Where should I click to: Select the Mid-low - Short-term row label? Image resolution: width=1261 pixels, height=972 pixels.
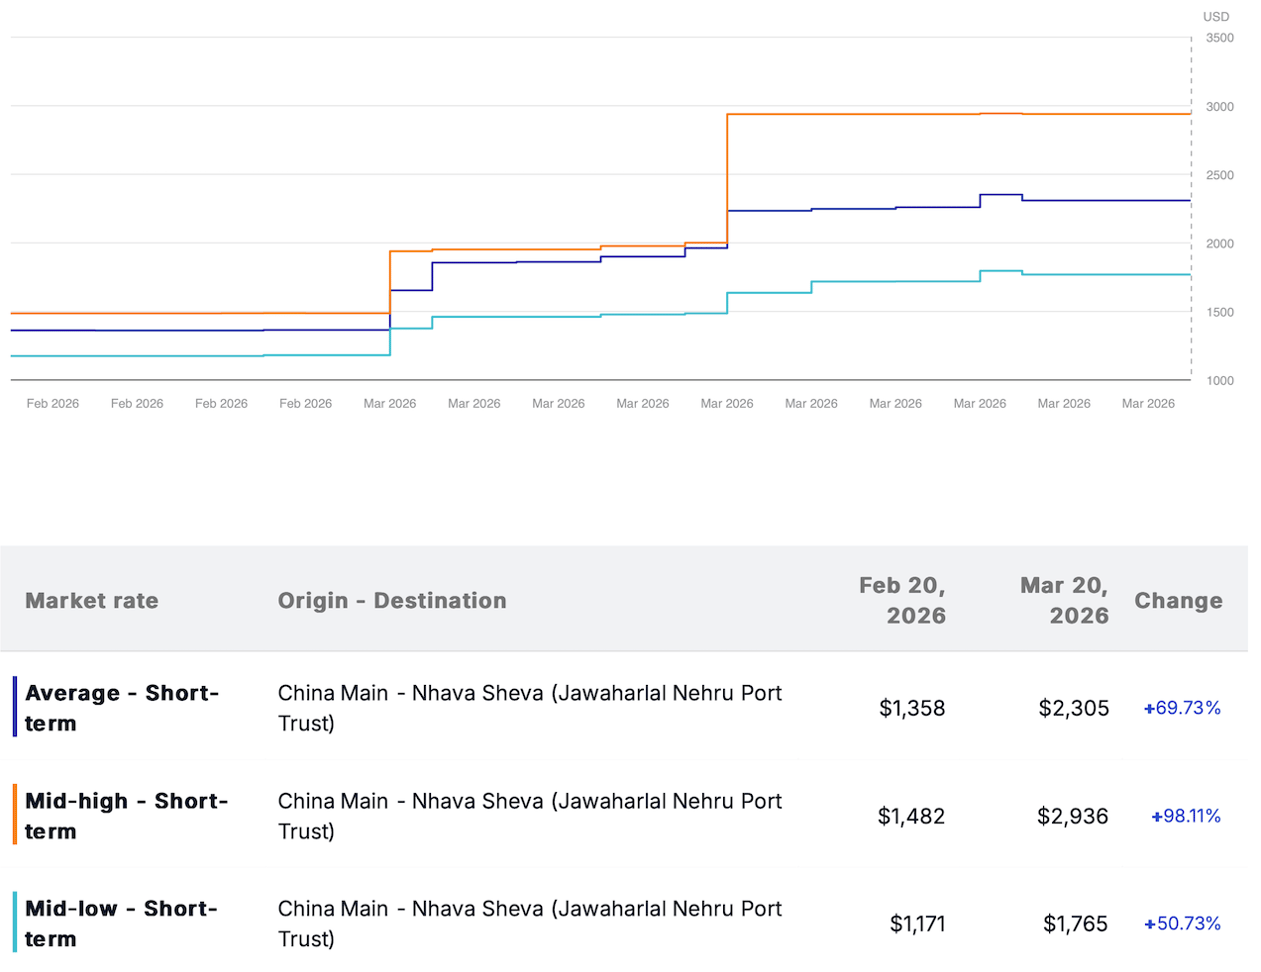tap(121, 923)
